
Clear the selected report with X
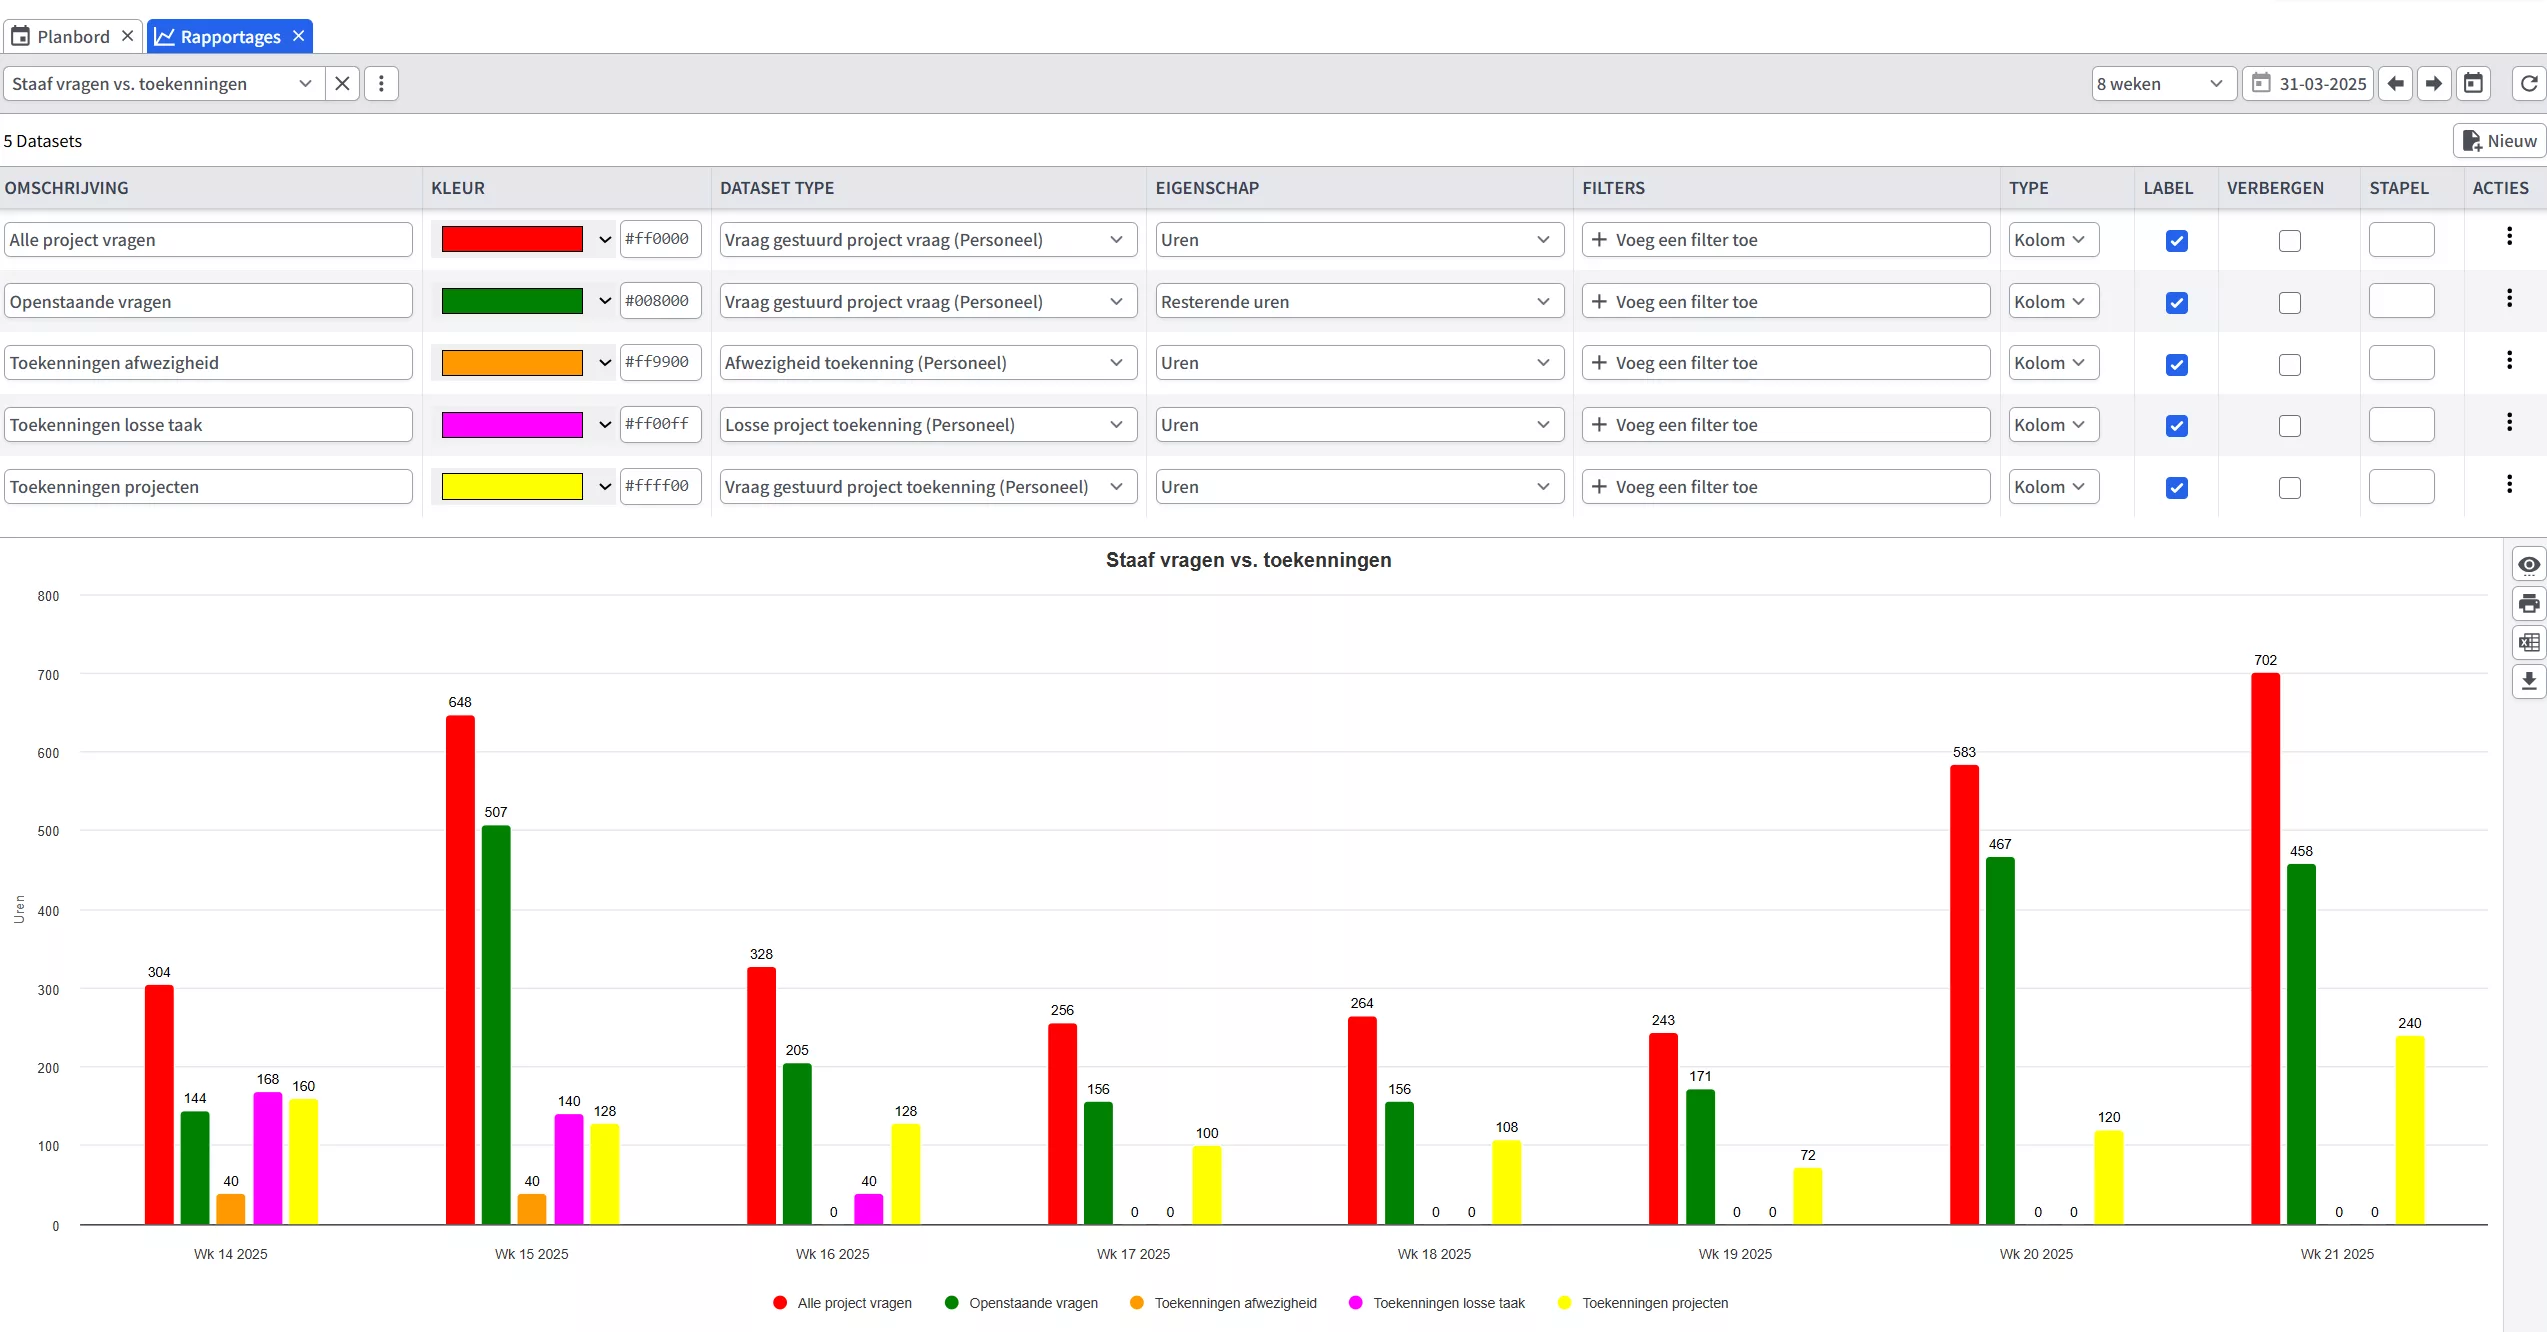pyautogui.click(x=342, y=84)
